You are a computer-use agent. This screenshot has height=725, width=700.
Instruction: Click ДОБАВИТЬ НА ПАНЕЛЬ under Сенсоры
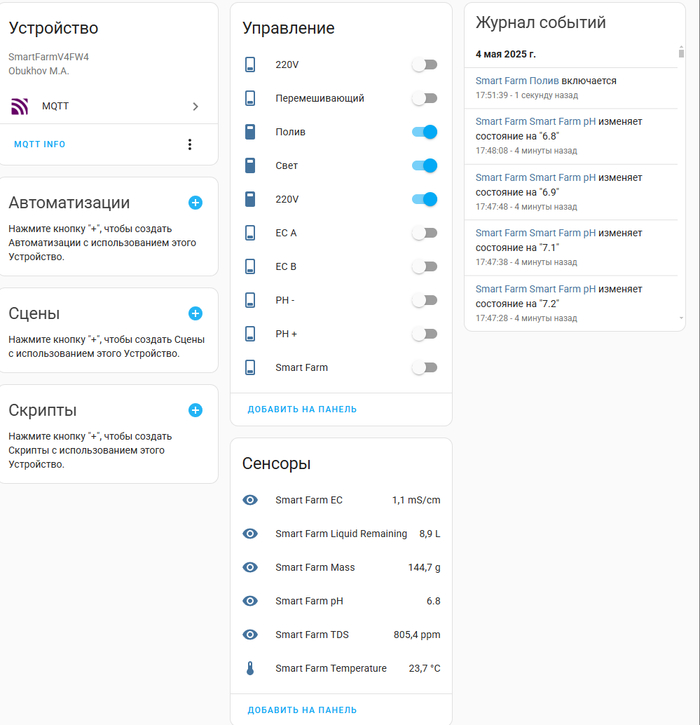pyautogui.click(x=302, y=710)
